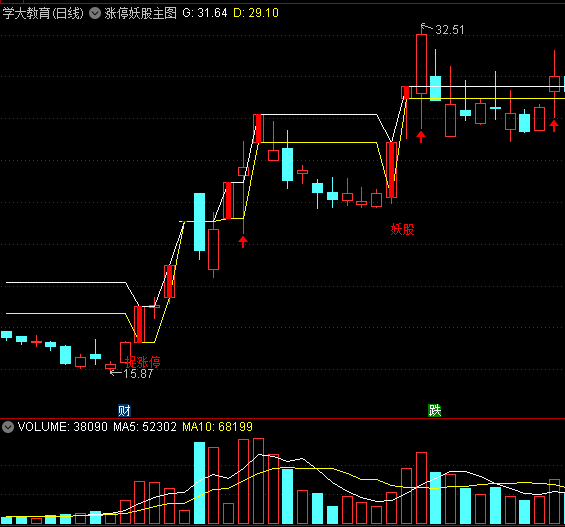
Task: Click the 15.87 low price label
Action: click(x=138, y=374)
